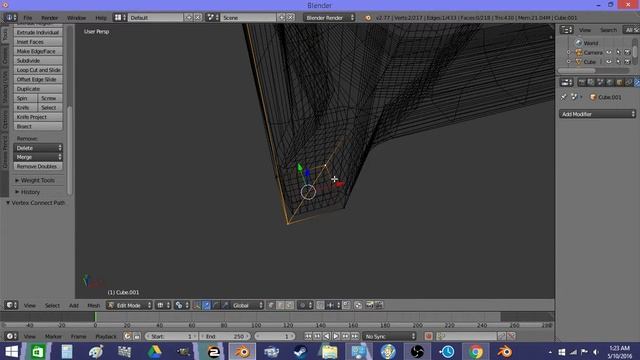Select the World item in the outliner

[x=591, y=43]
